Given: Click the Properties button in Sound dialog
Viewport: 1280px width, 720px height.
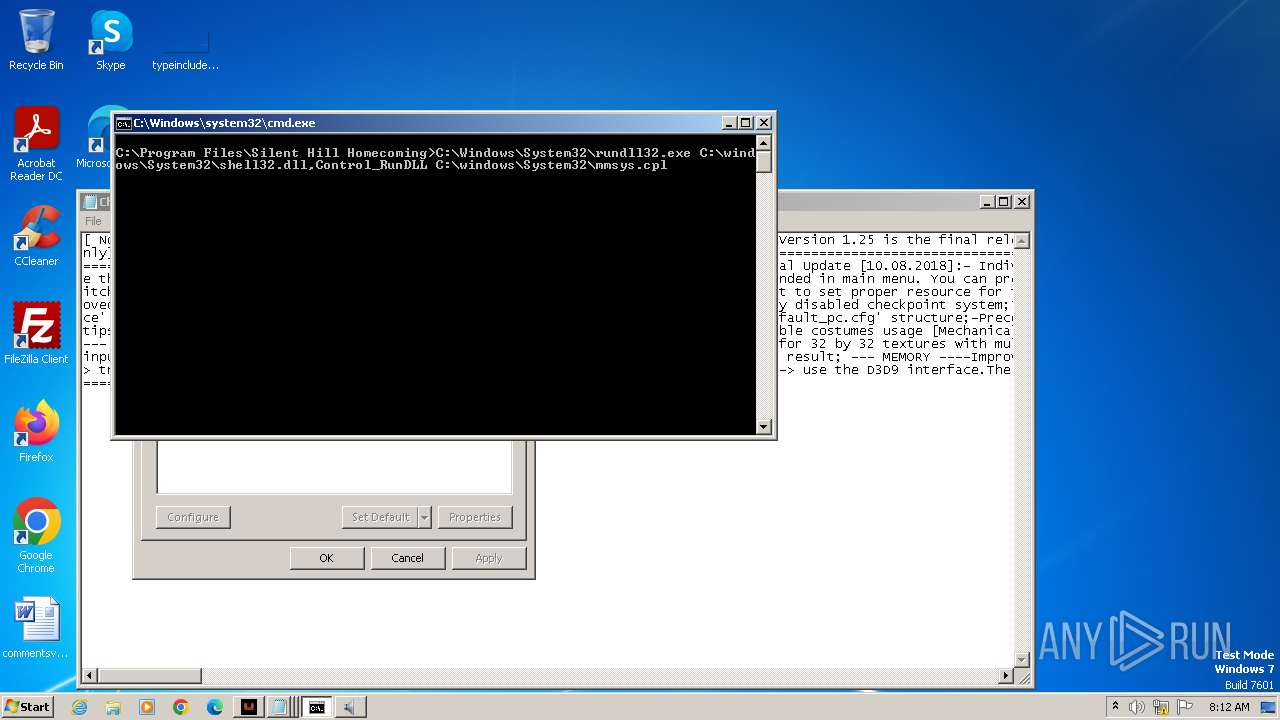Looking at the screenshot, I should tap(474, 517).
